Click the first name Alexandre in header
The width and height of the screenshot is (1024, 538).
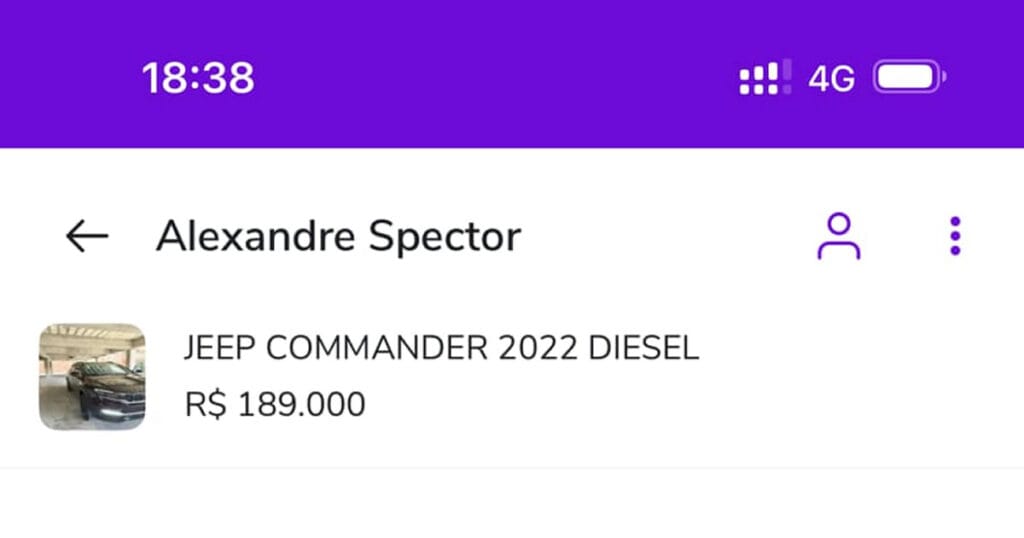256,237
